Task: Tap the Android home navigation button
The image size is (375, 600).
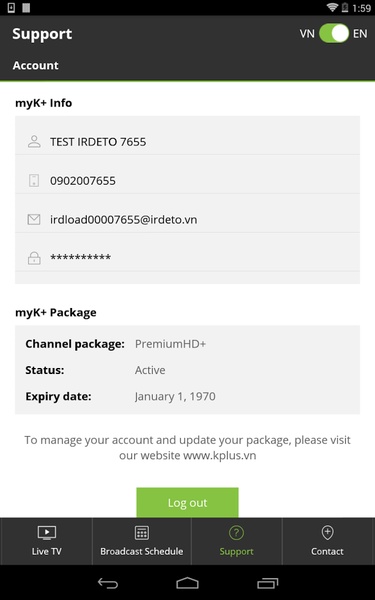Action: (x=187, y=583)
